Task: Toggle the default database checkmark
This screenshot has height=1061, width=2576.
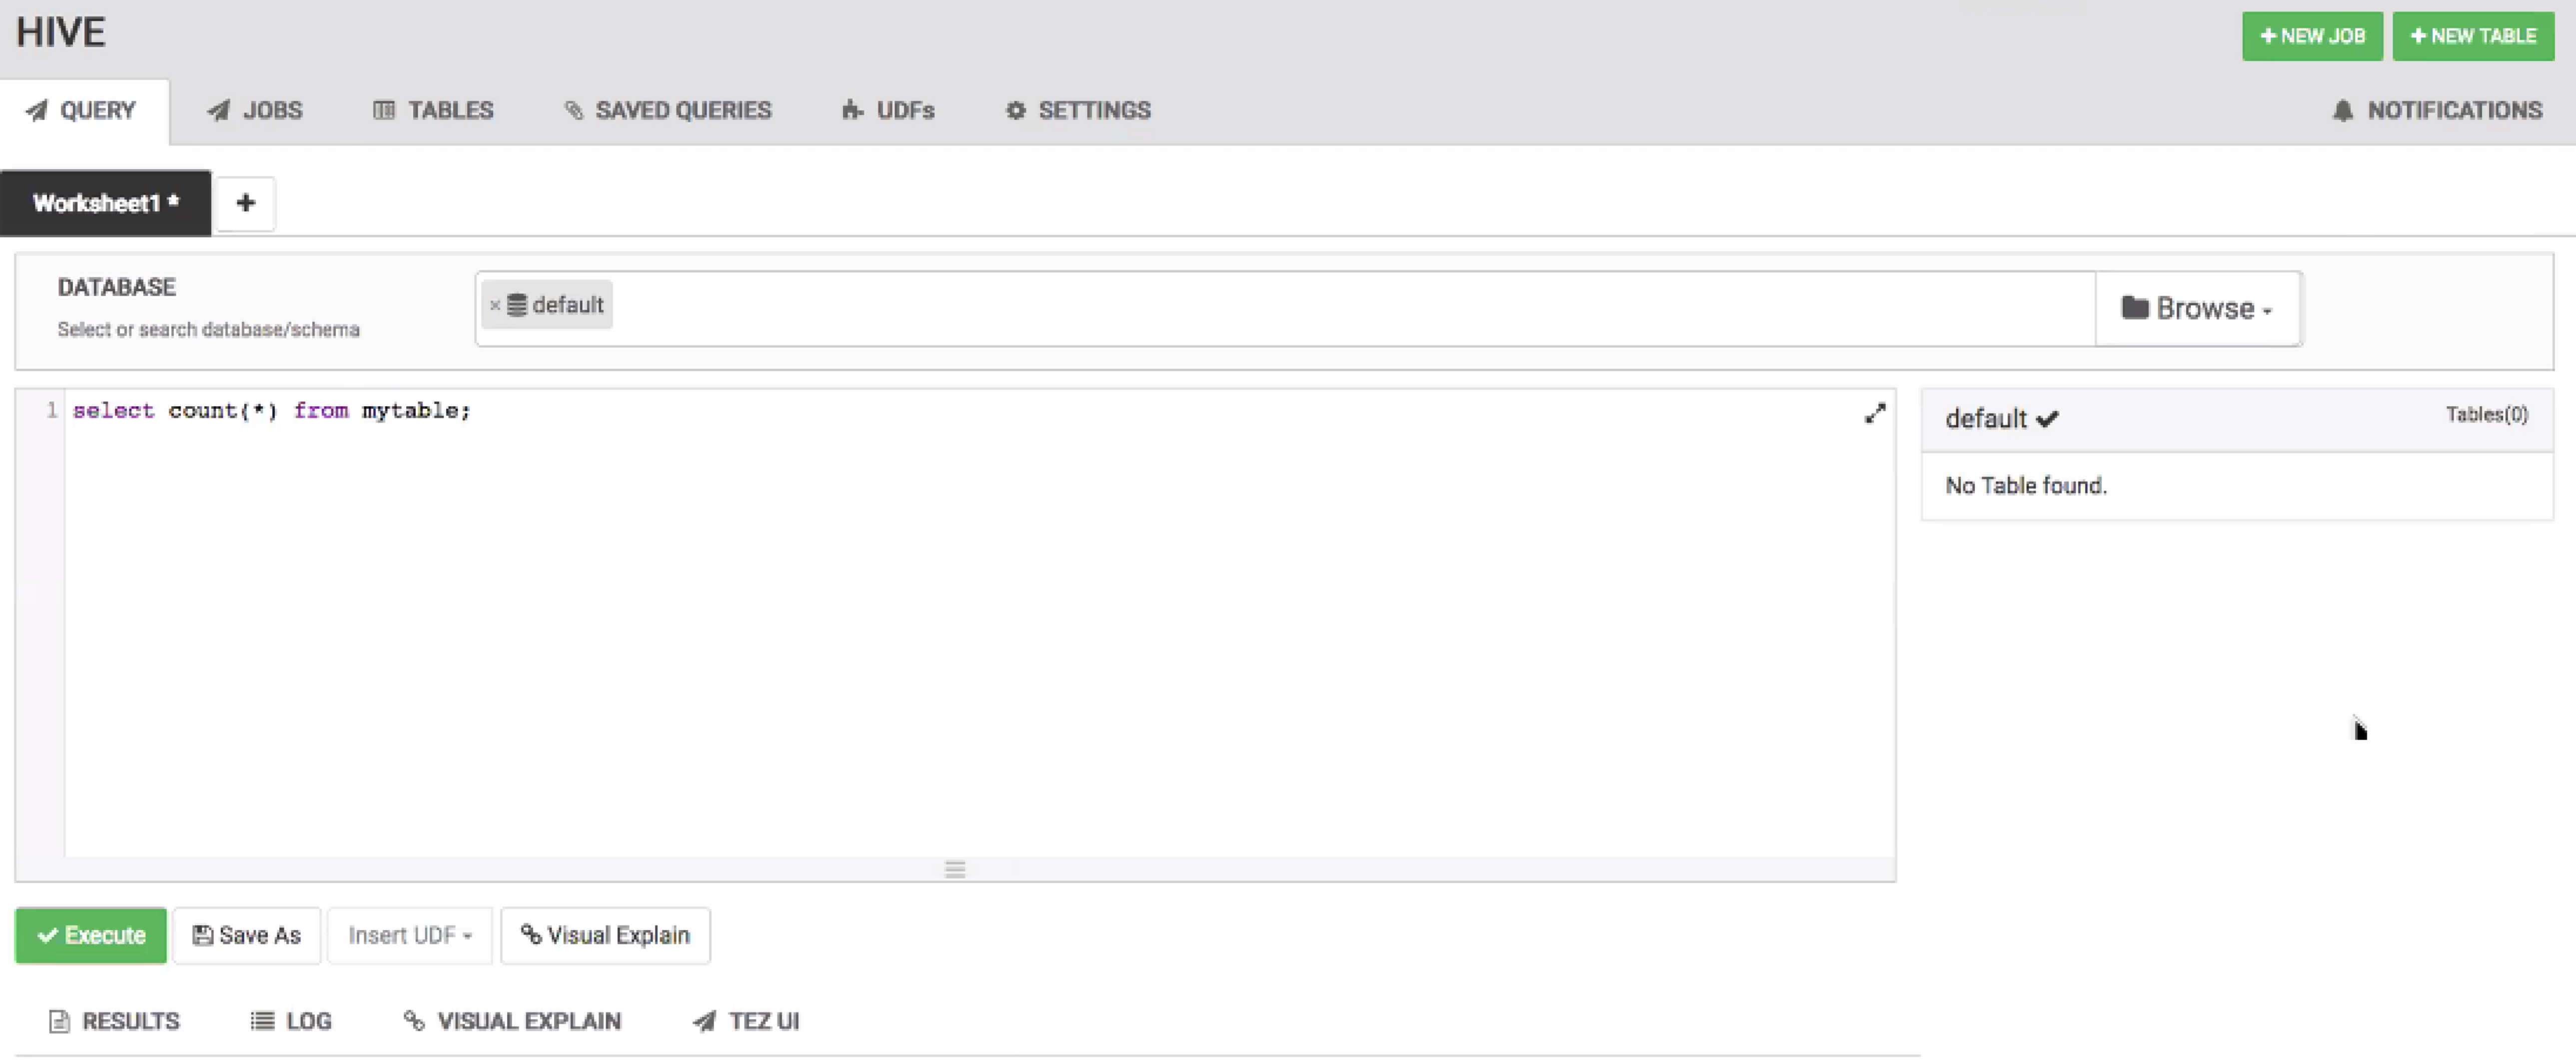Action: (2047, 418)
